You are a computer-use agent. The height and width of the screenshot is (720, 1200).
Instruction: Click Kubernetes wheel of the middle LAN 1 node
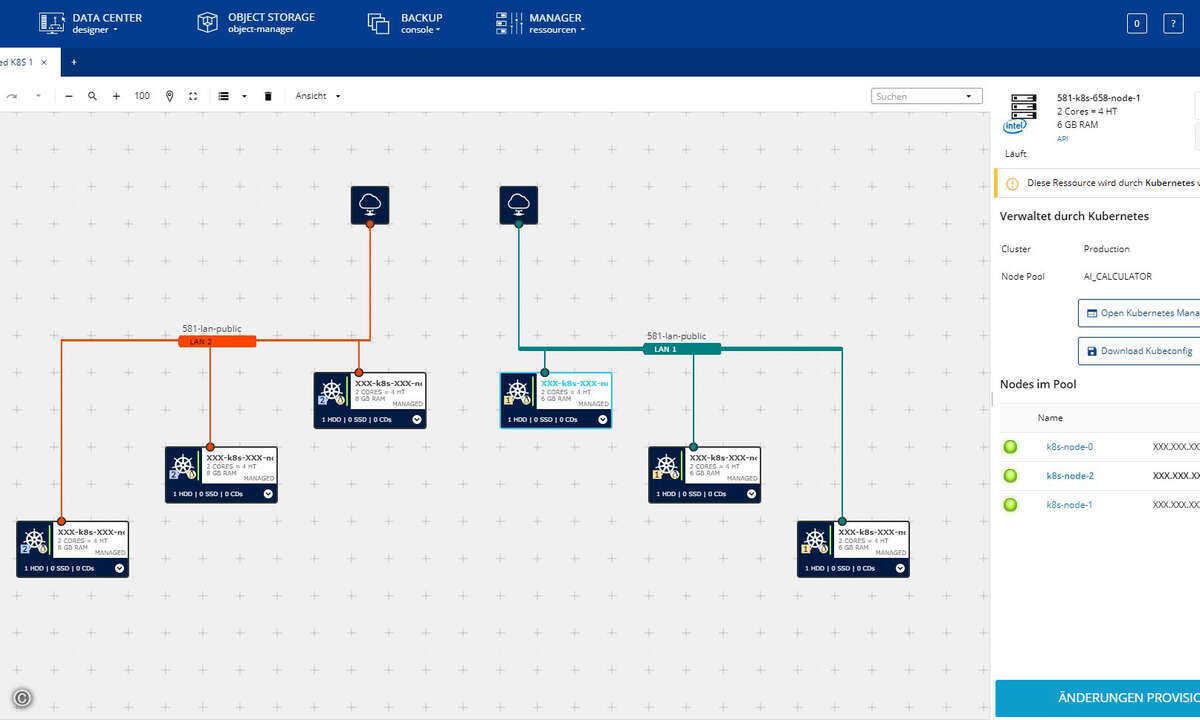pyautogui.click(x=668, y=466)
